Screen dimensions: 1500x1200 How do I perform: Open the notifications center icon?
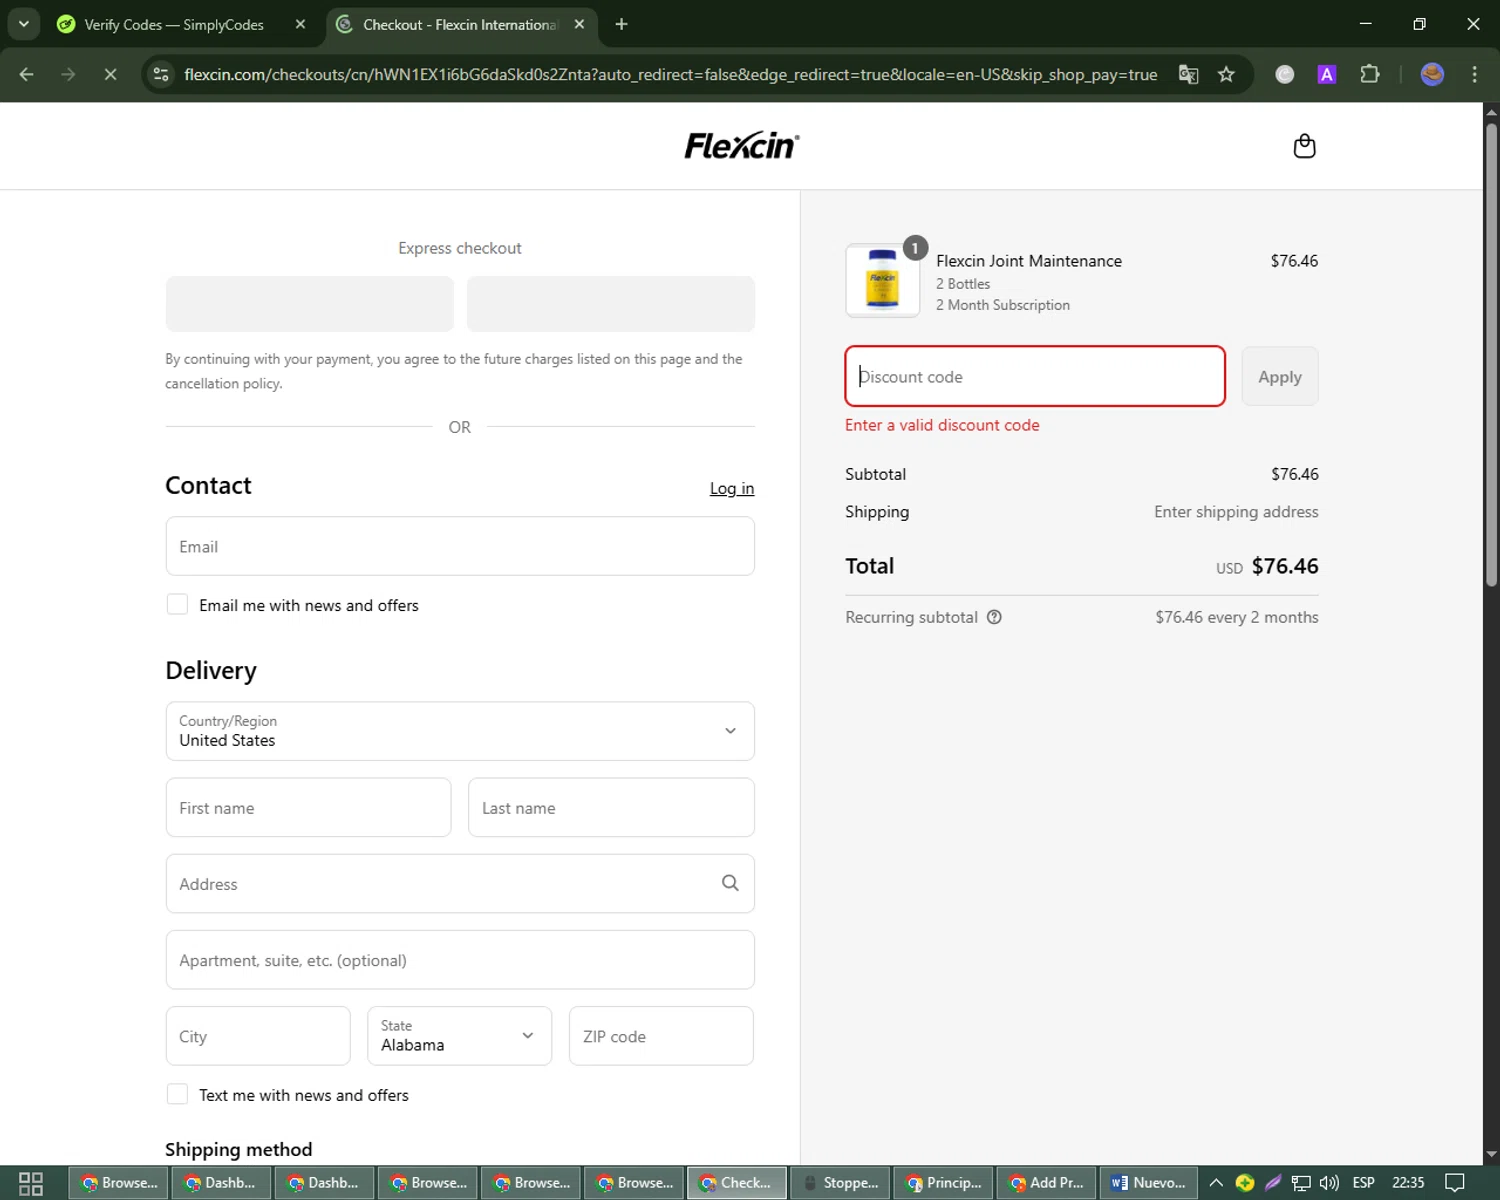click(x=1455, y=1183)
